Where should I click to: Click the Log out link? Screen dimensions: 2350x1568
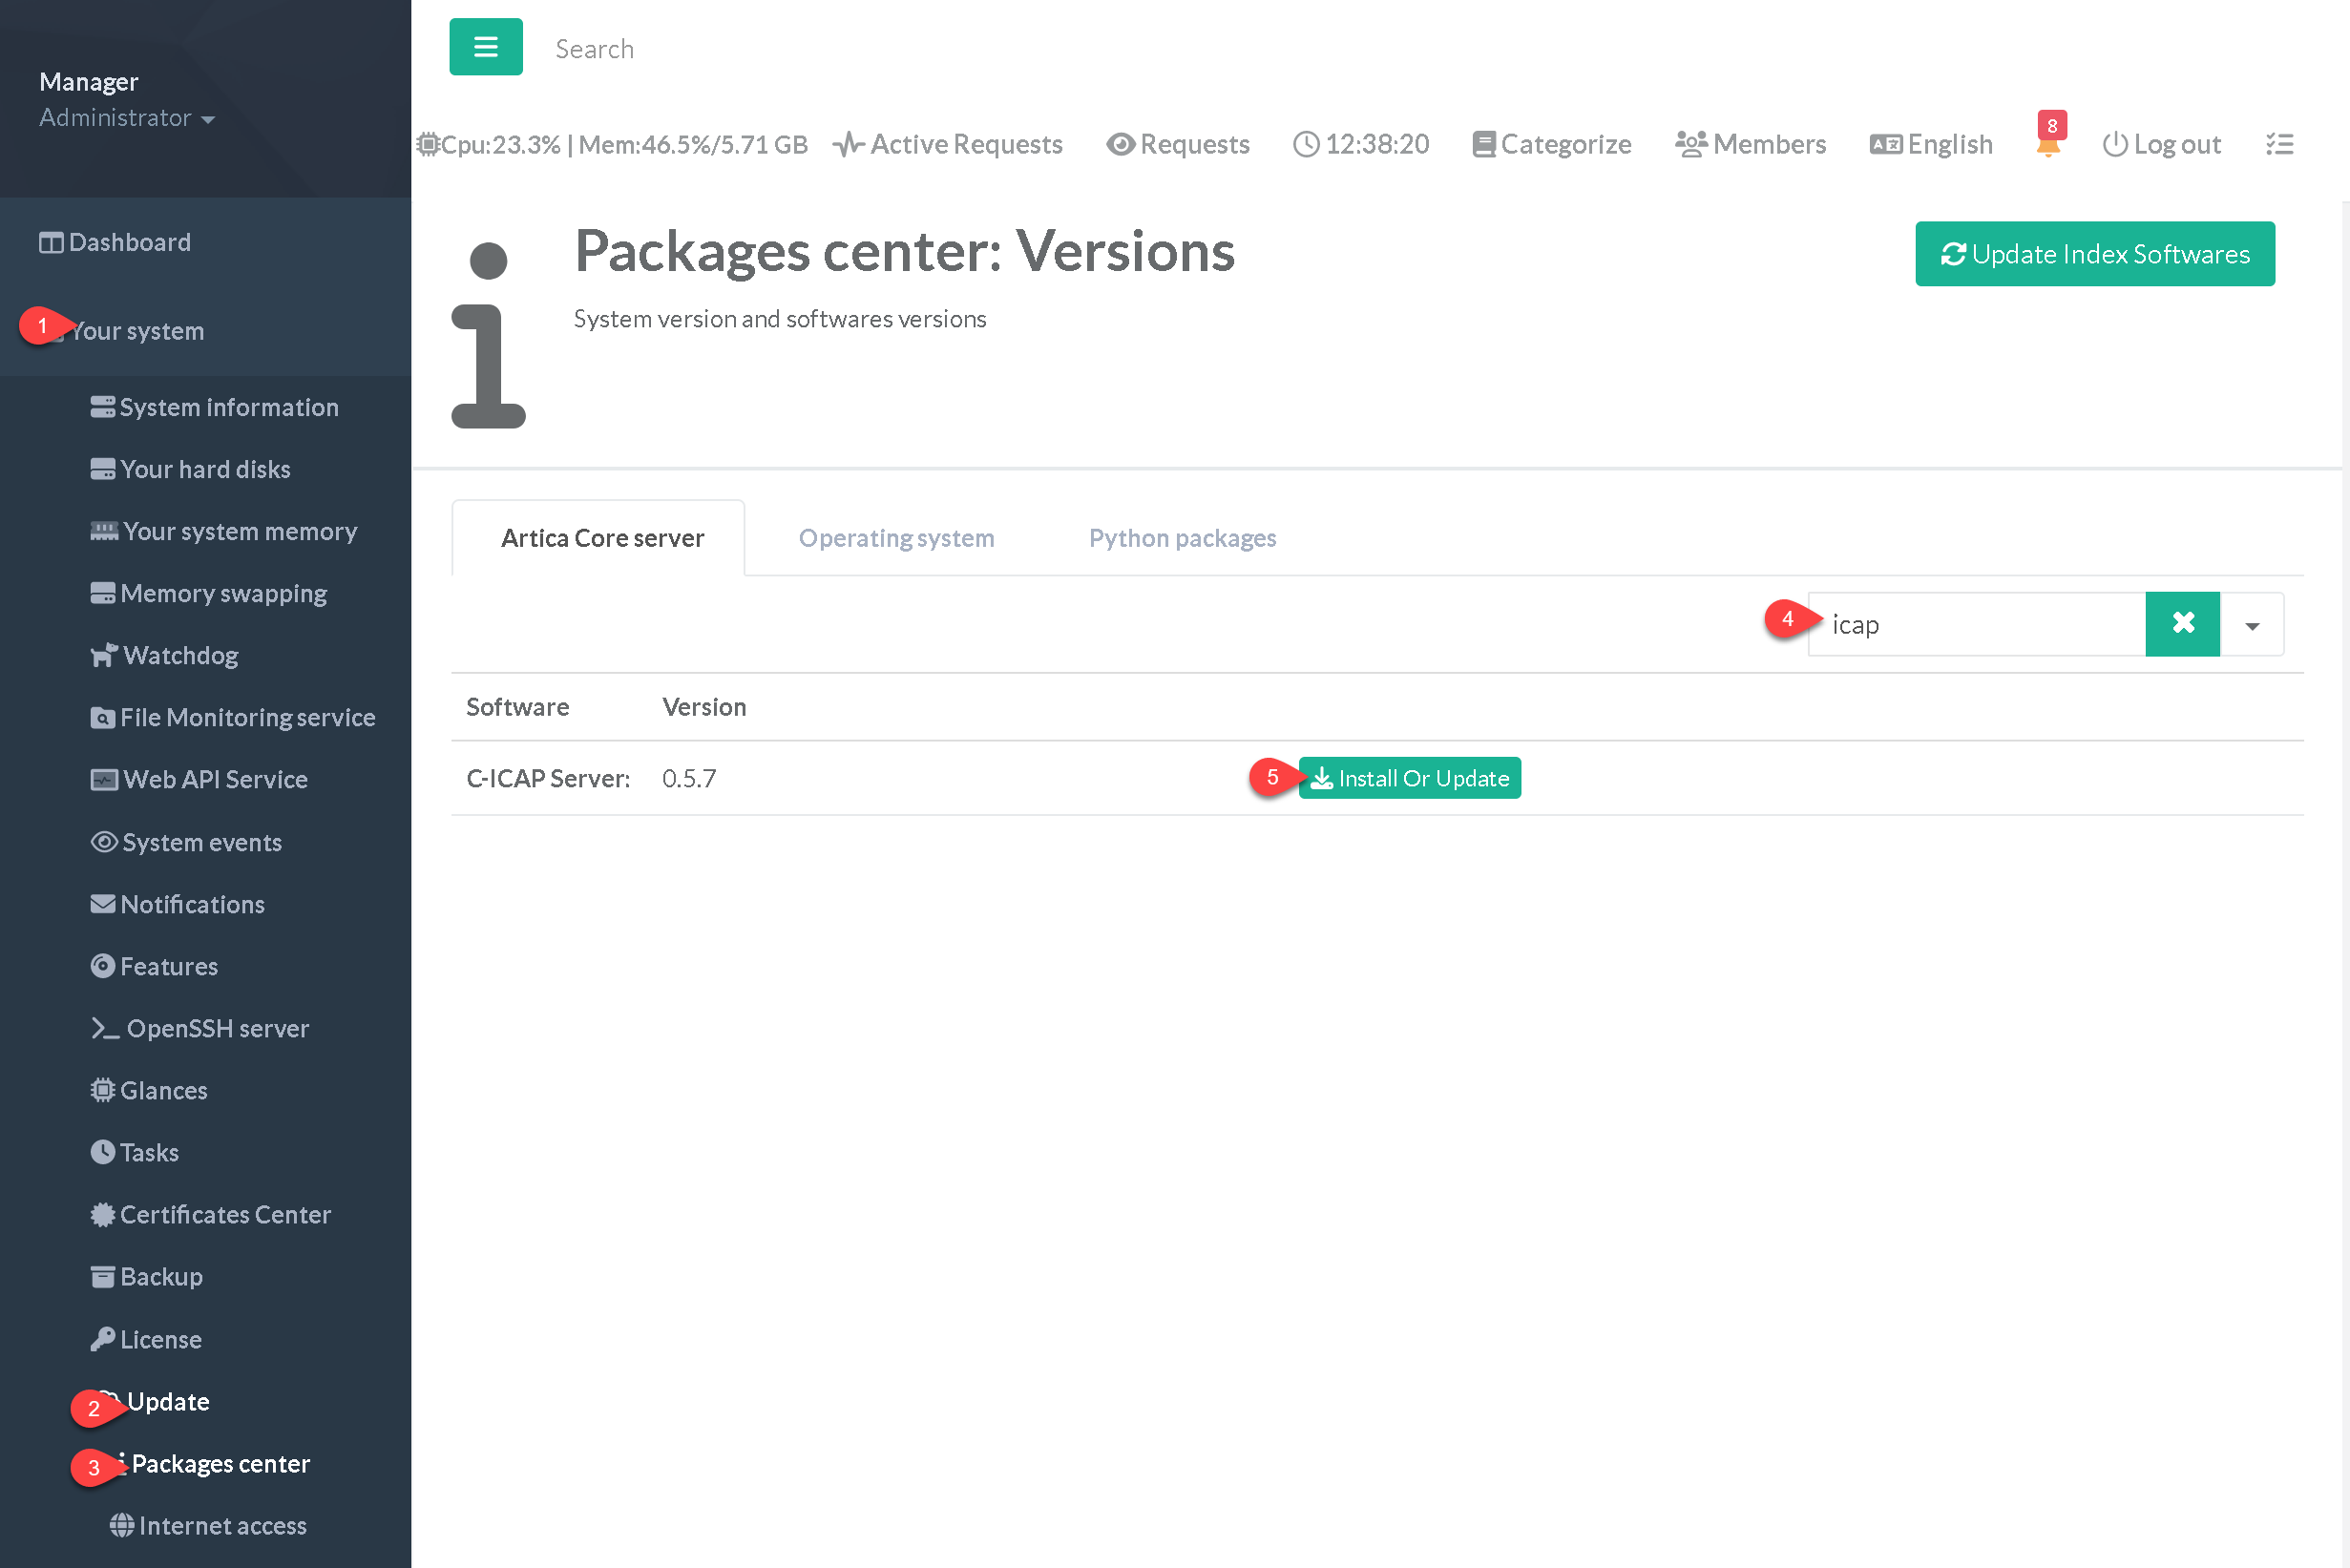[x=2161, y=144]
